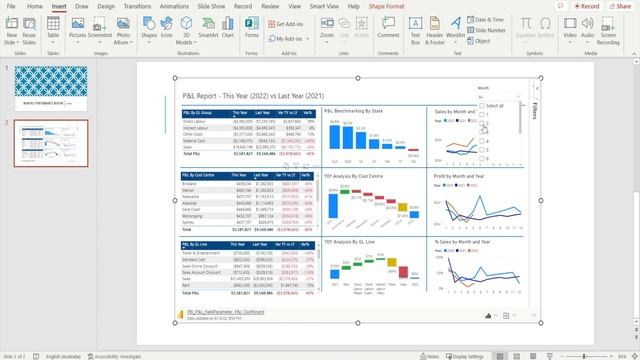The image size is (640, 360).
Task: Open the comments pane icon in title area
Action: click(561, 6)
